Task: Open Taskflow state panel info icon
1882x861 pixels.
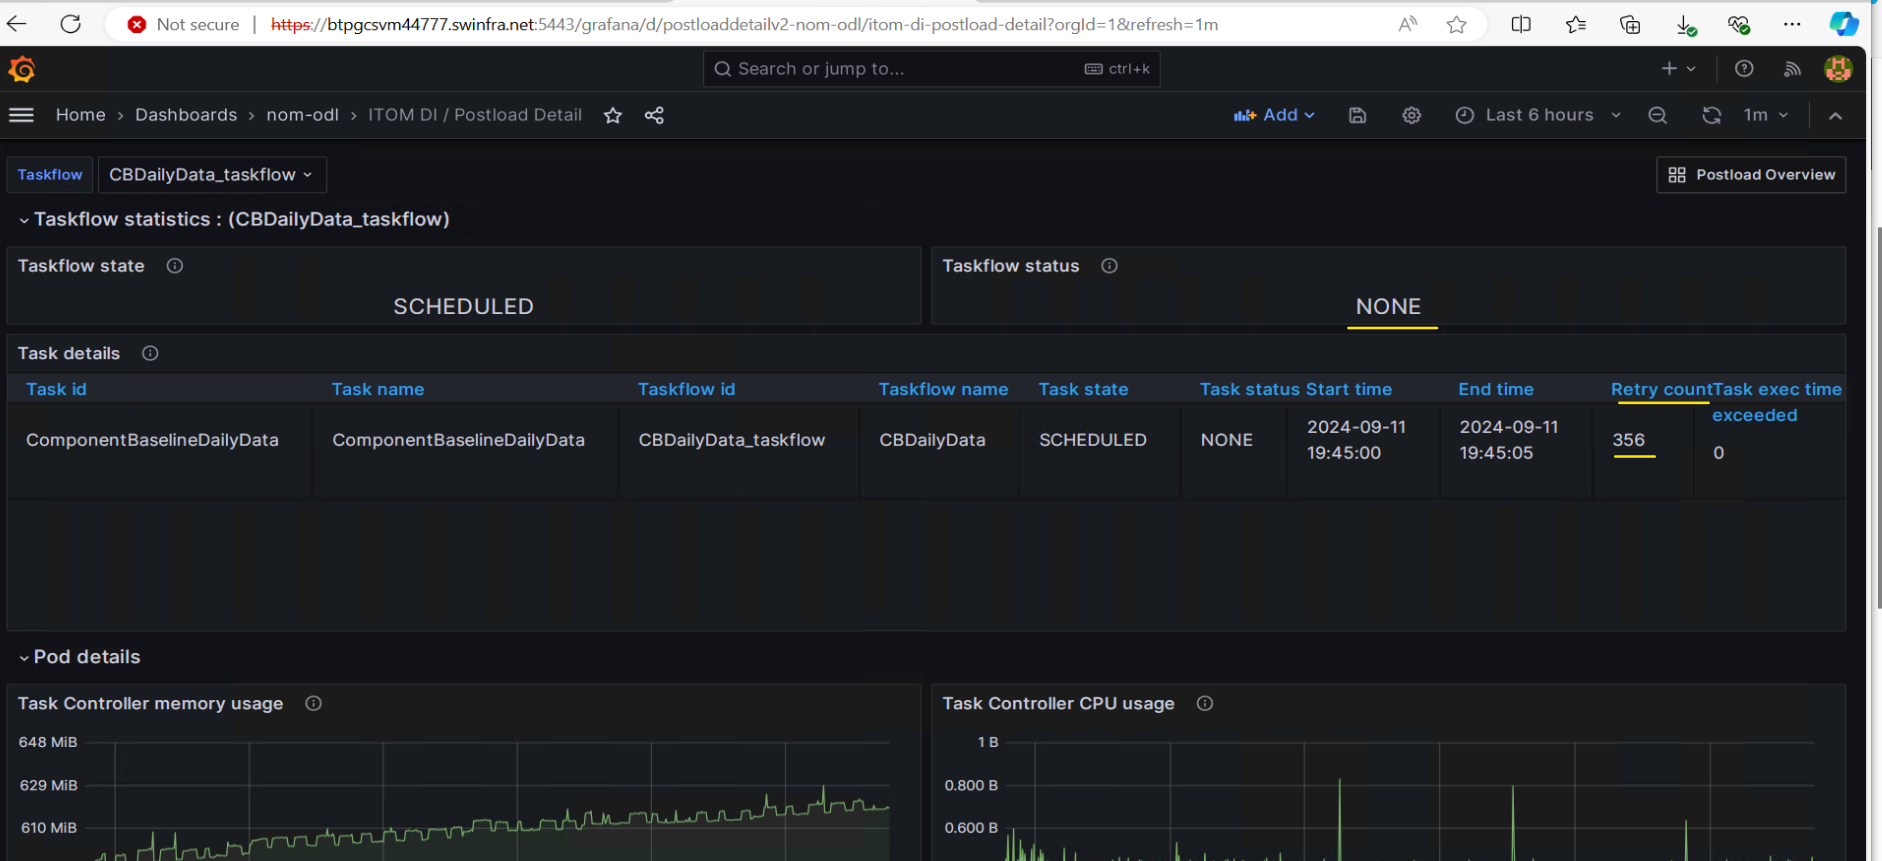Action: 175,266
